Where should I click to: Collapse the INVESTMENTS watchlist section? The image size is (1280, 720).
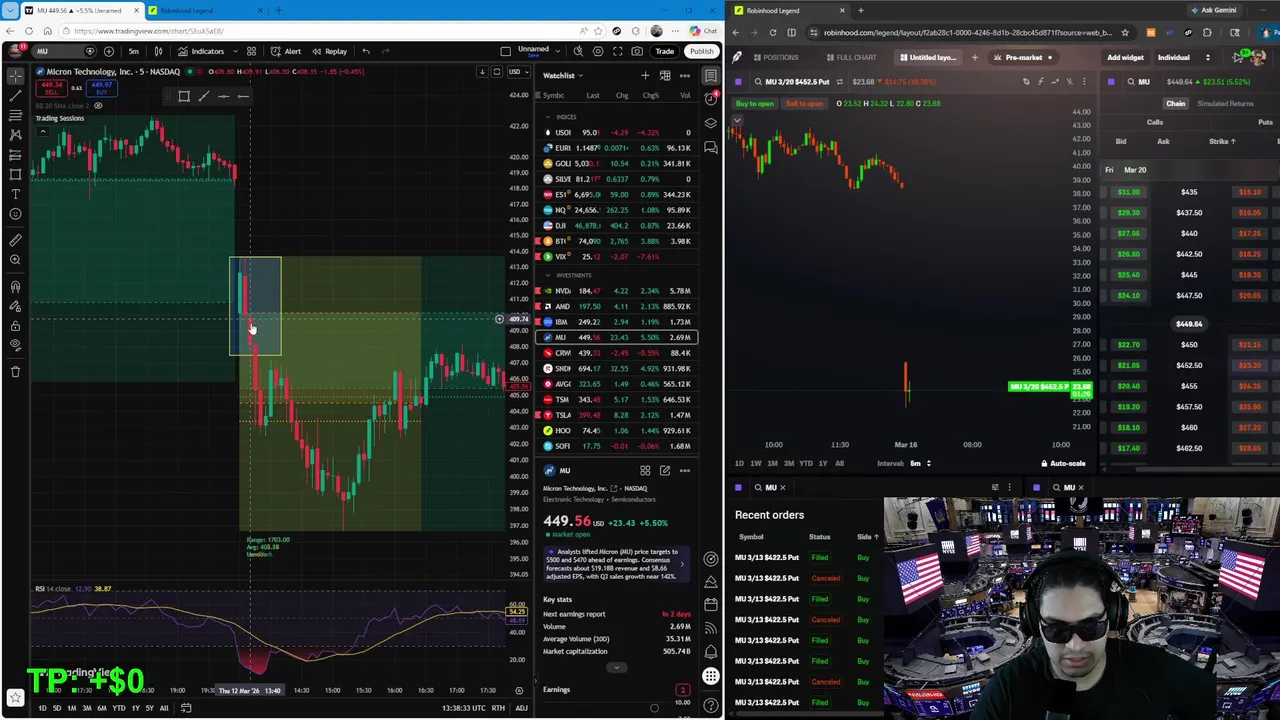point(548,275)
